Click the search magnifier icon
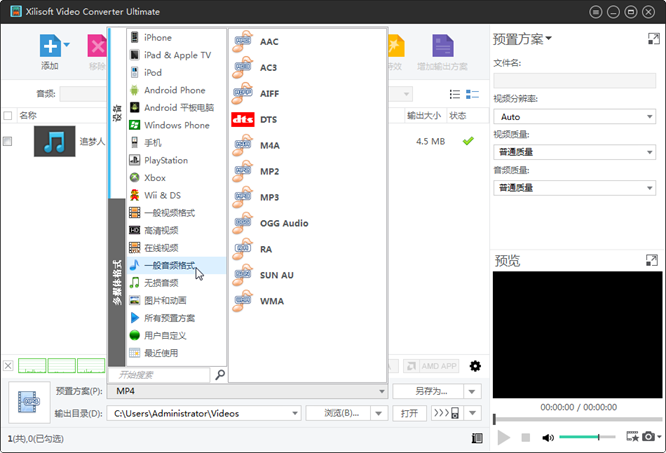The image size is (666, 453). 220,374
